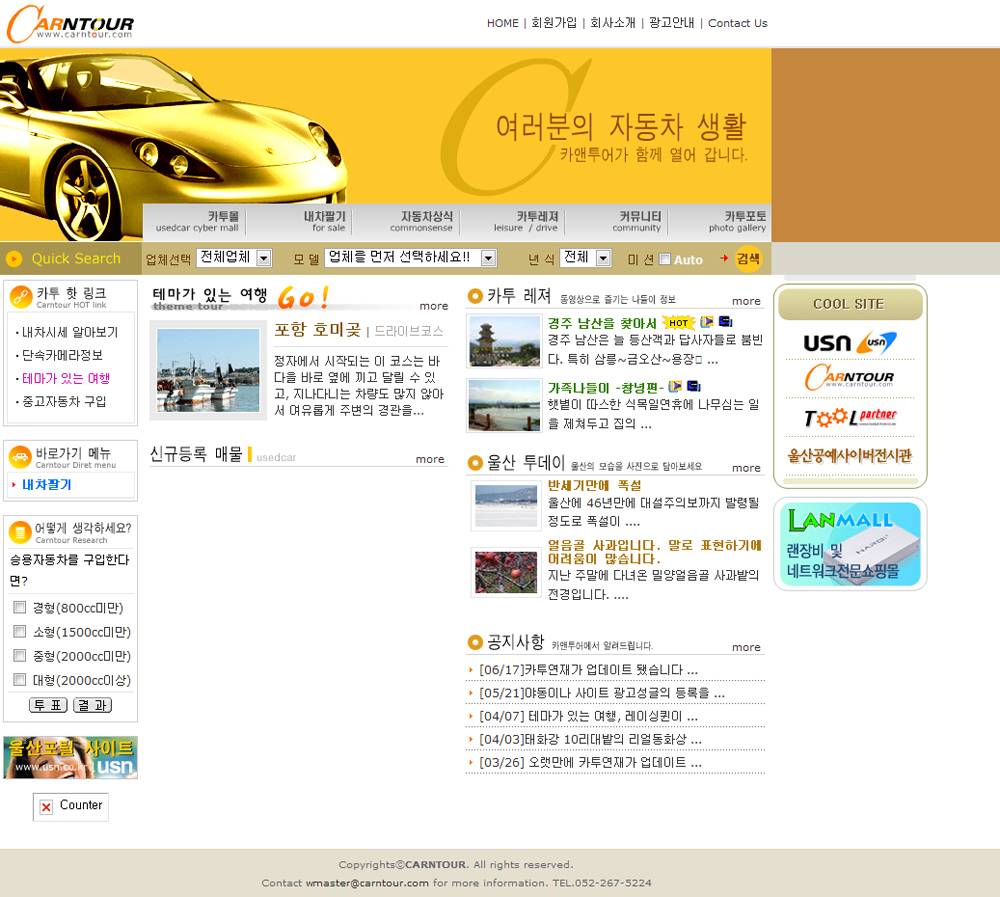Check the 경형(800cc미만) poll option
The width and height of the screenshot is (1000, 897).
click(x=19, y=608)
